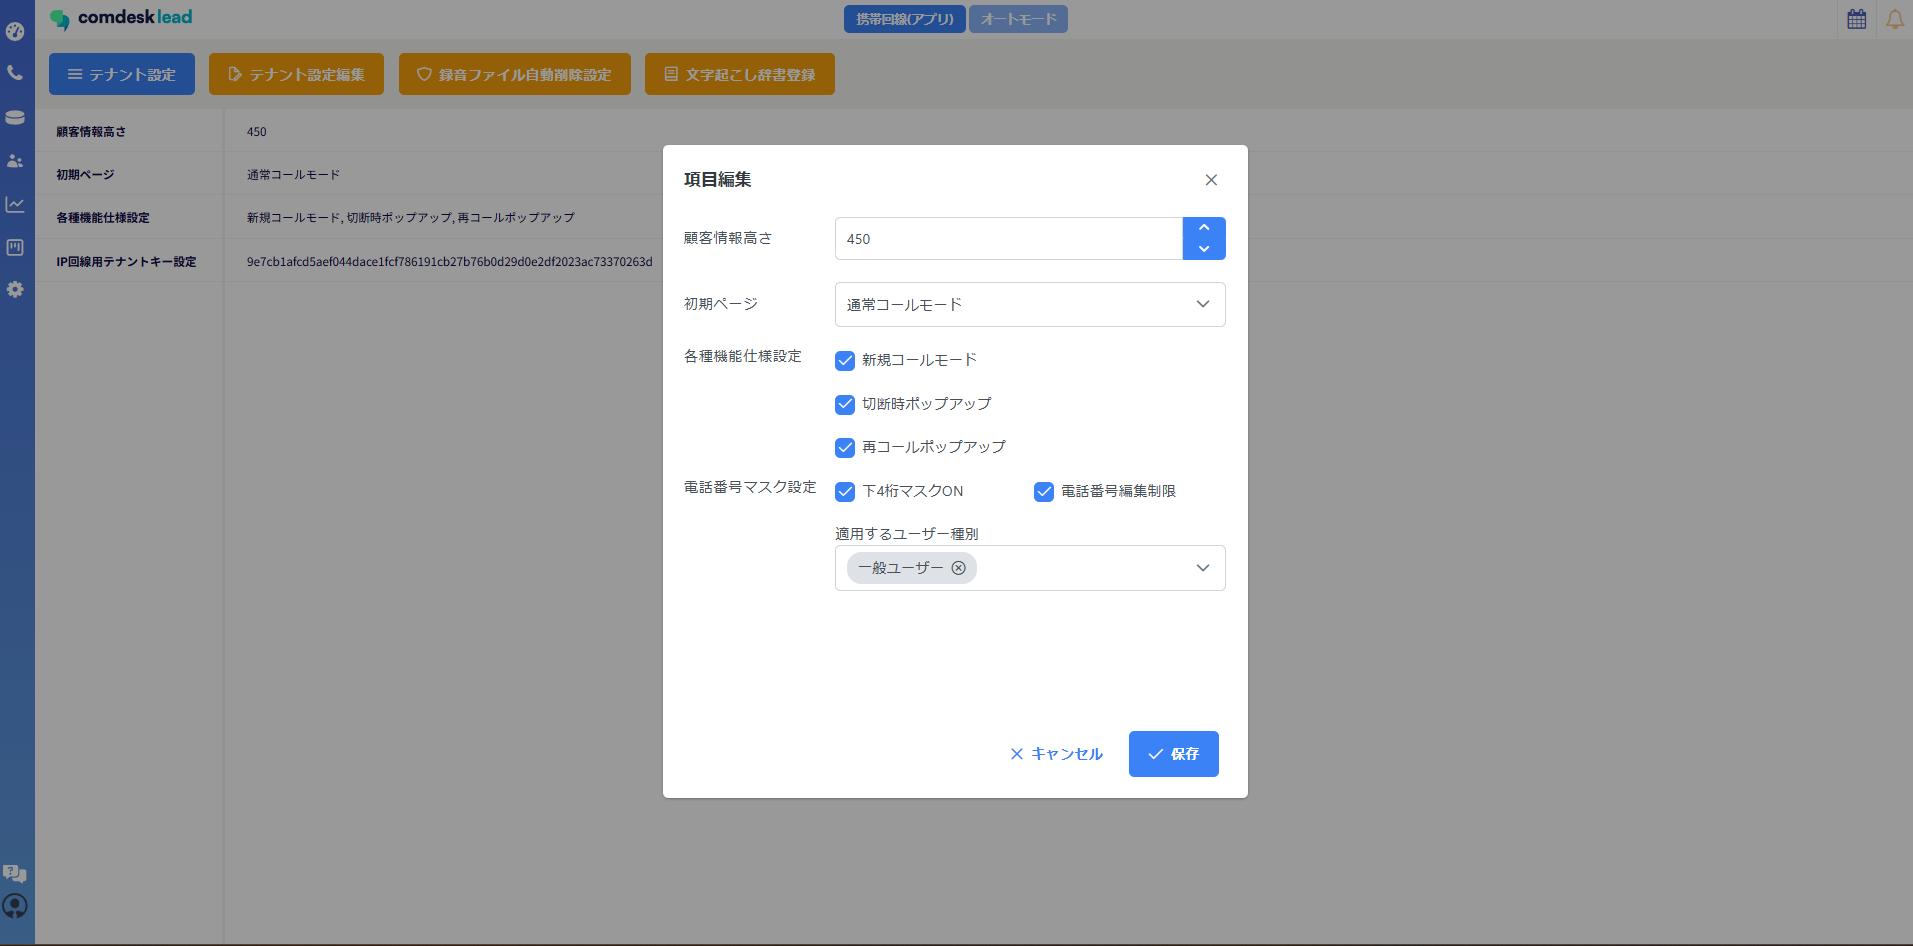This screenshot has height=946, width=1913.
Task: Uncheck 切断時ポップアップ checkbox
Action: [x=845, y=404]
